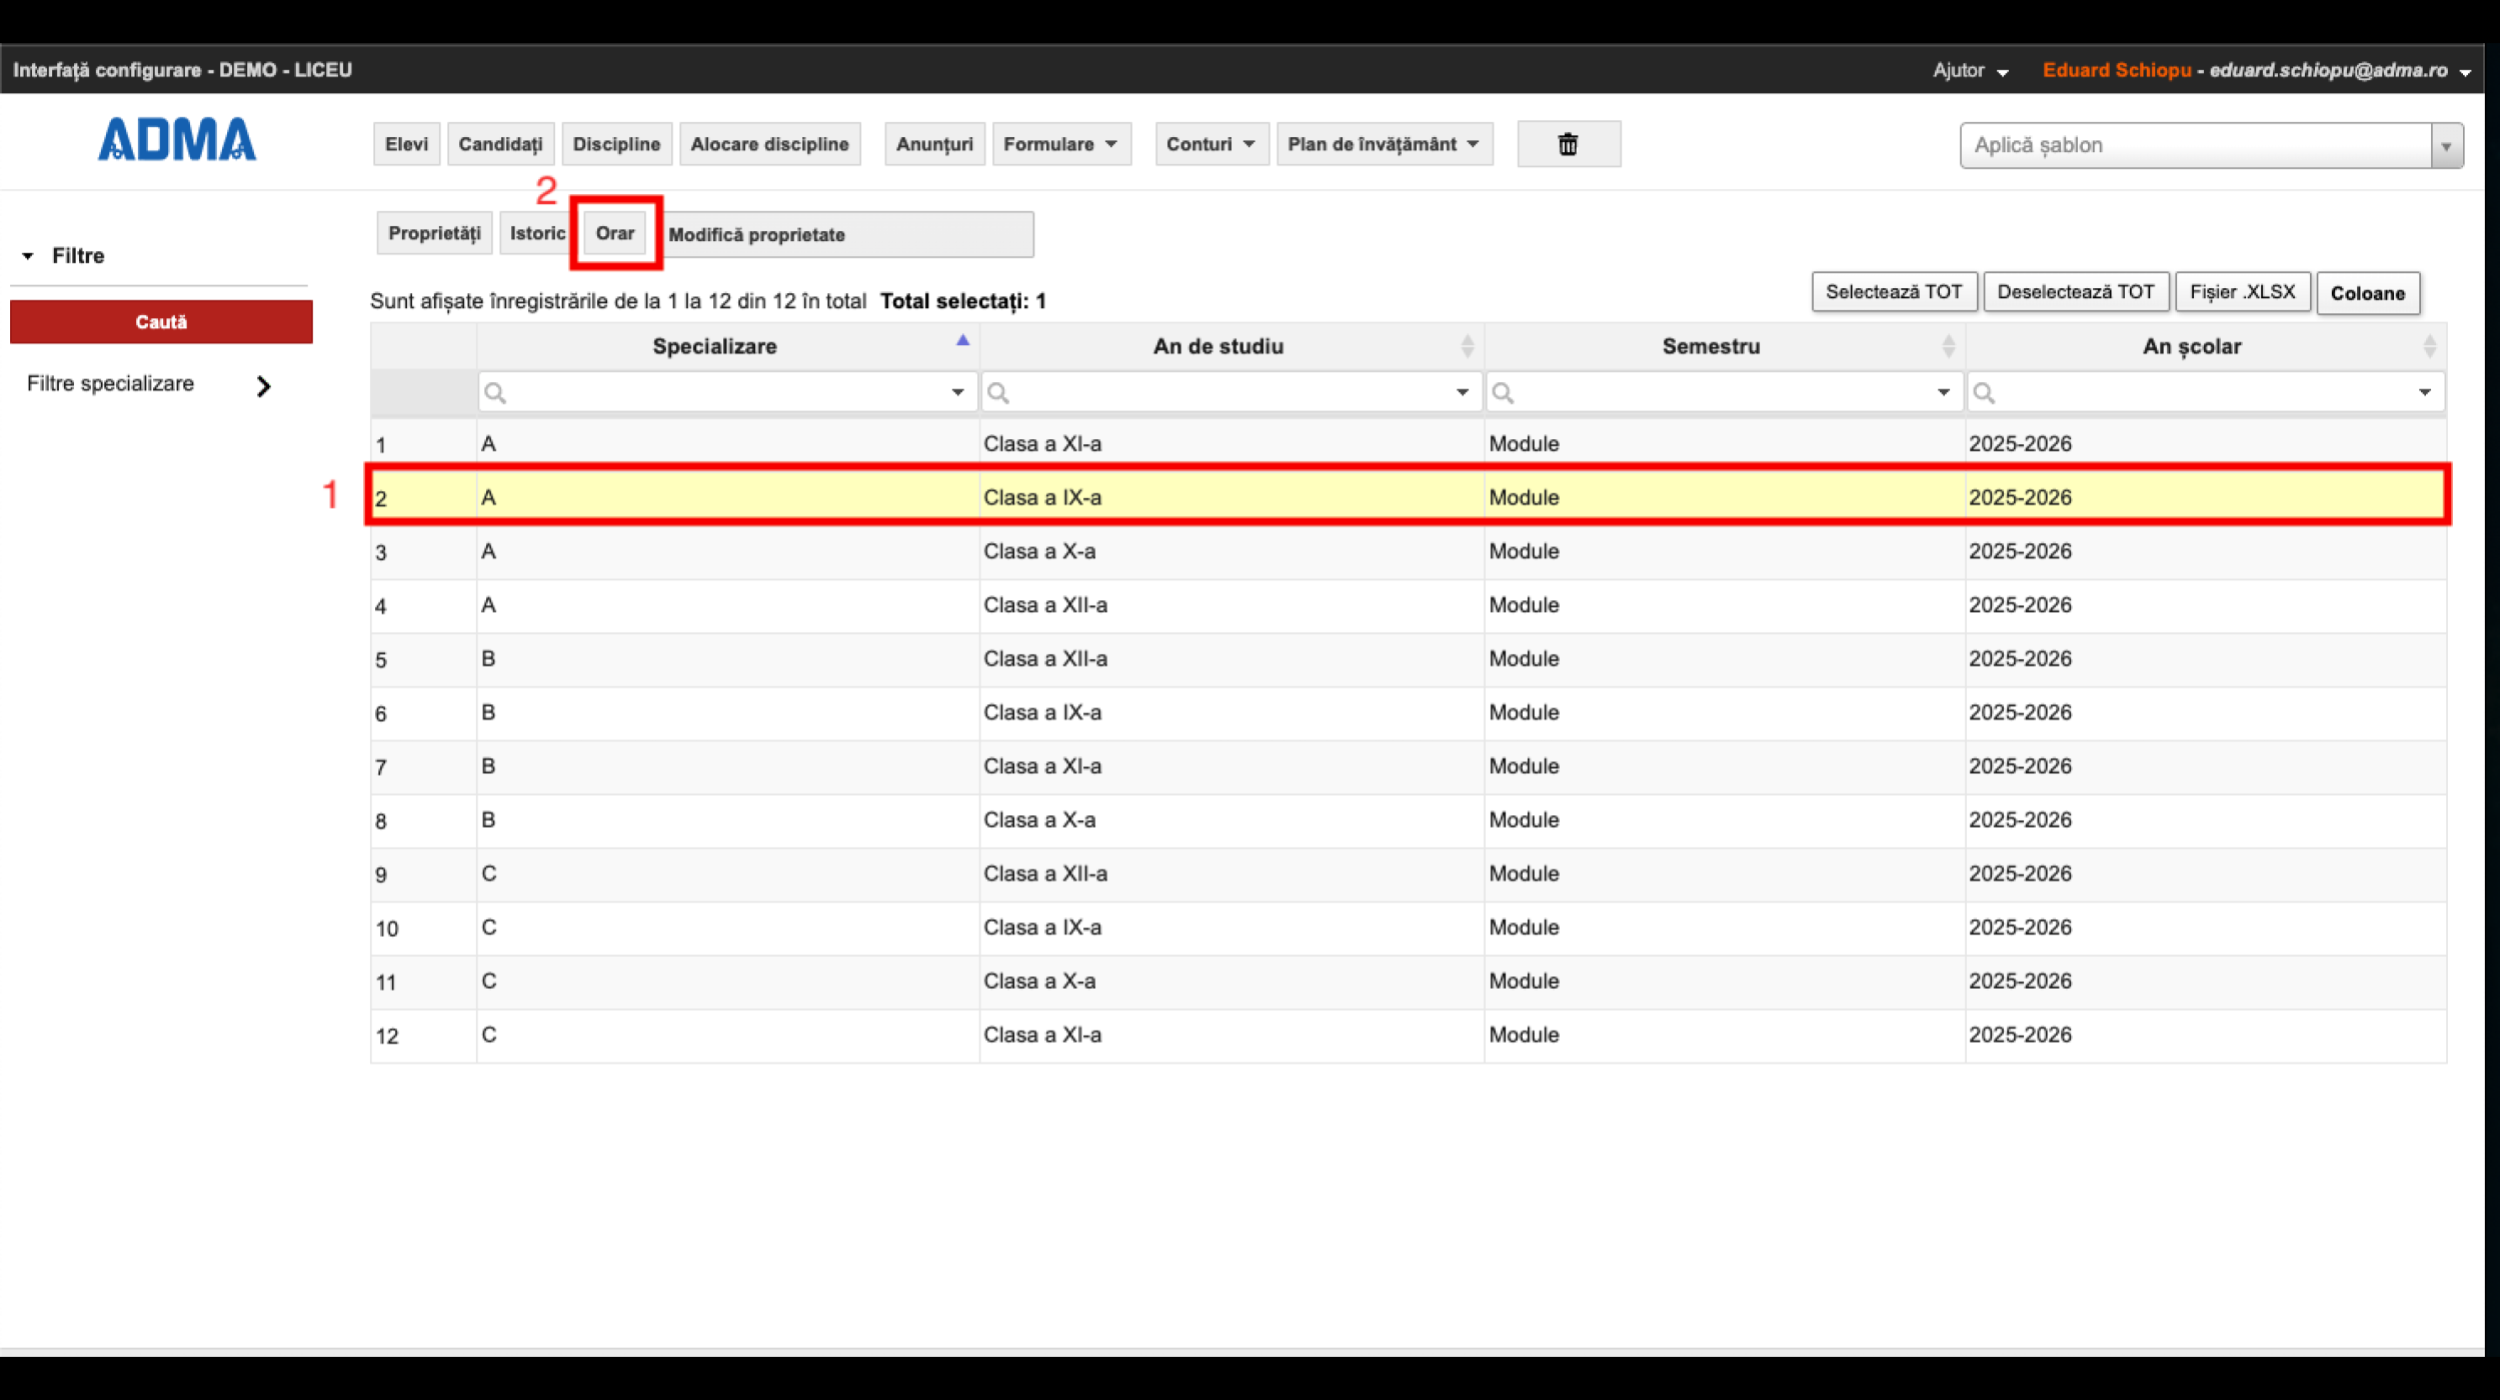Click Semestru column sort arrows
This screenshot has width=2500, height=1400.
point(1947,347)
